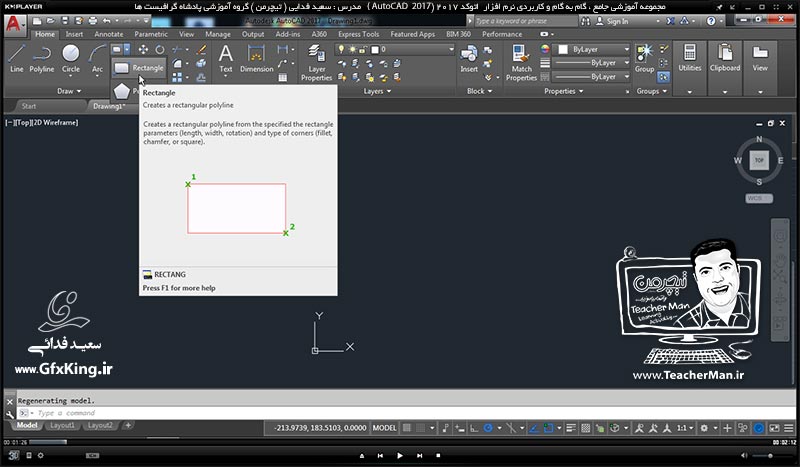Viewport: 800px width, 467px height.
Task: Open the Help question mark icon
Action: [711, 21]
